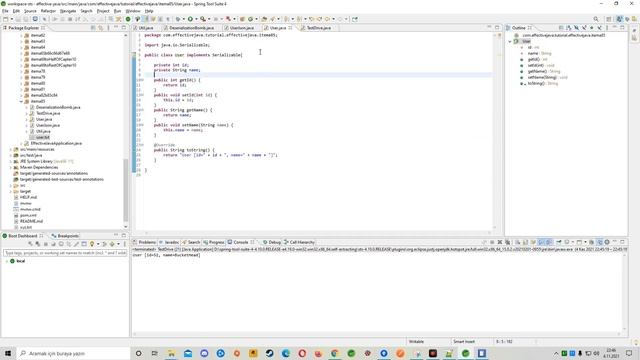The height and width of the screenshot is (360, 640).
Task: Click the Boot Dashboard filter text field
Action: tap(65, 253)
